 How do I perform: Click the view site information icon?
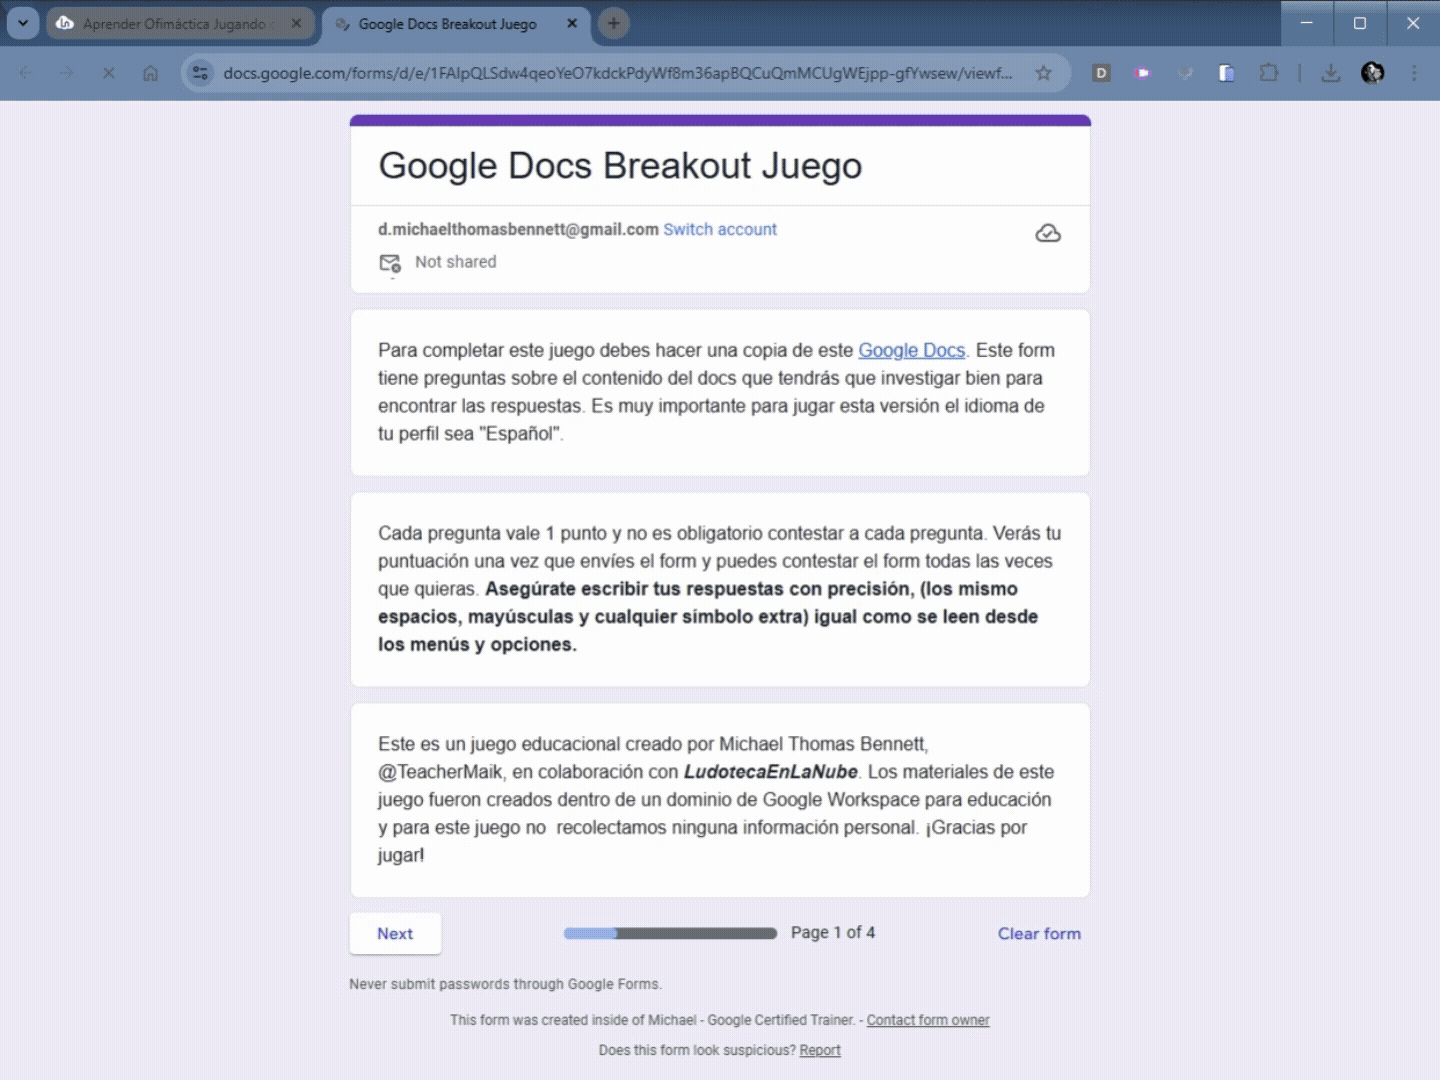pos(200,73)
